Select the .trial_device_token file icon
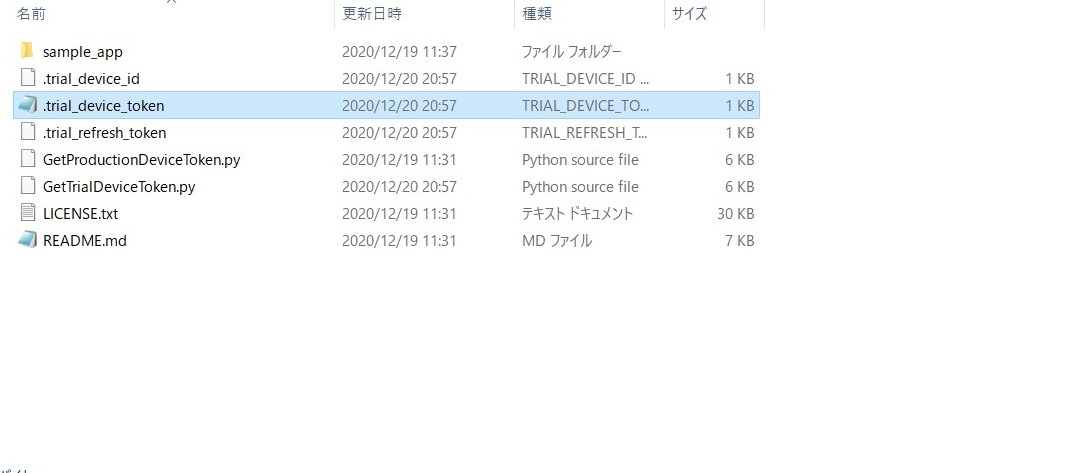Image resolution: width=1067 pixels, height=473 pixels. tap(27, 105)
